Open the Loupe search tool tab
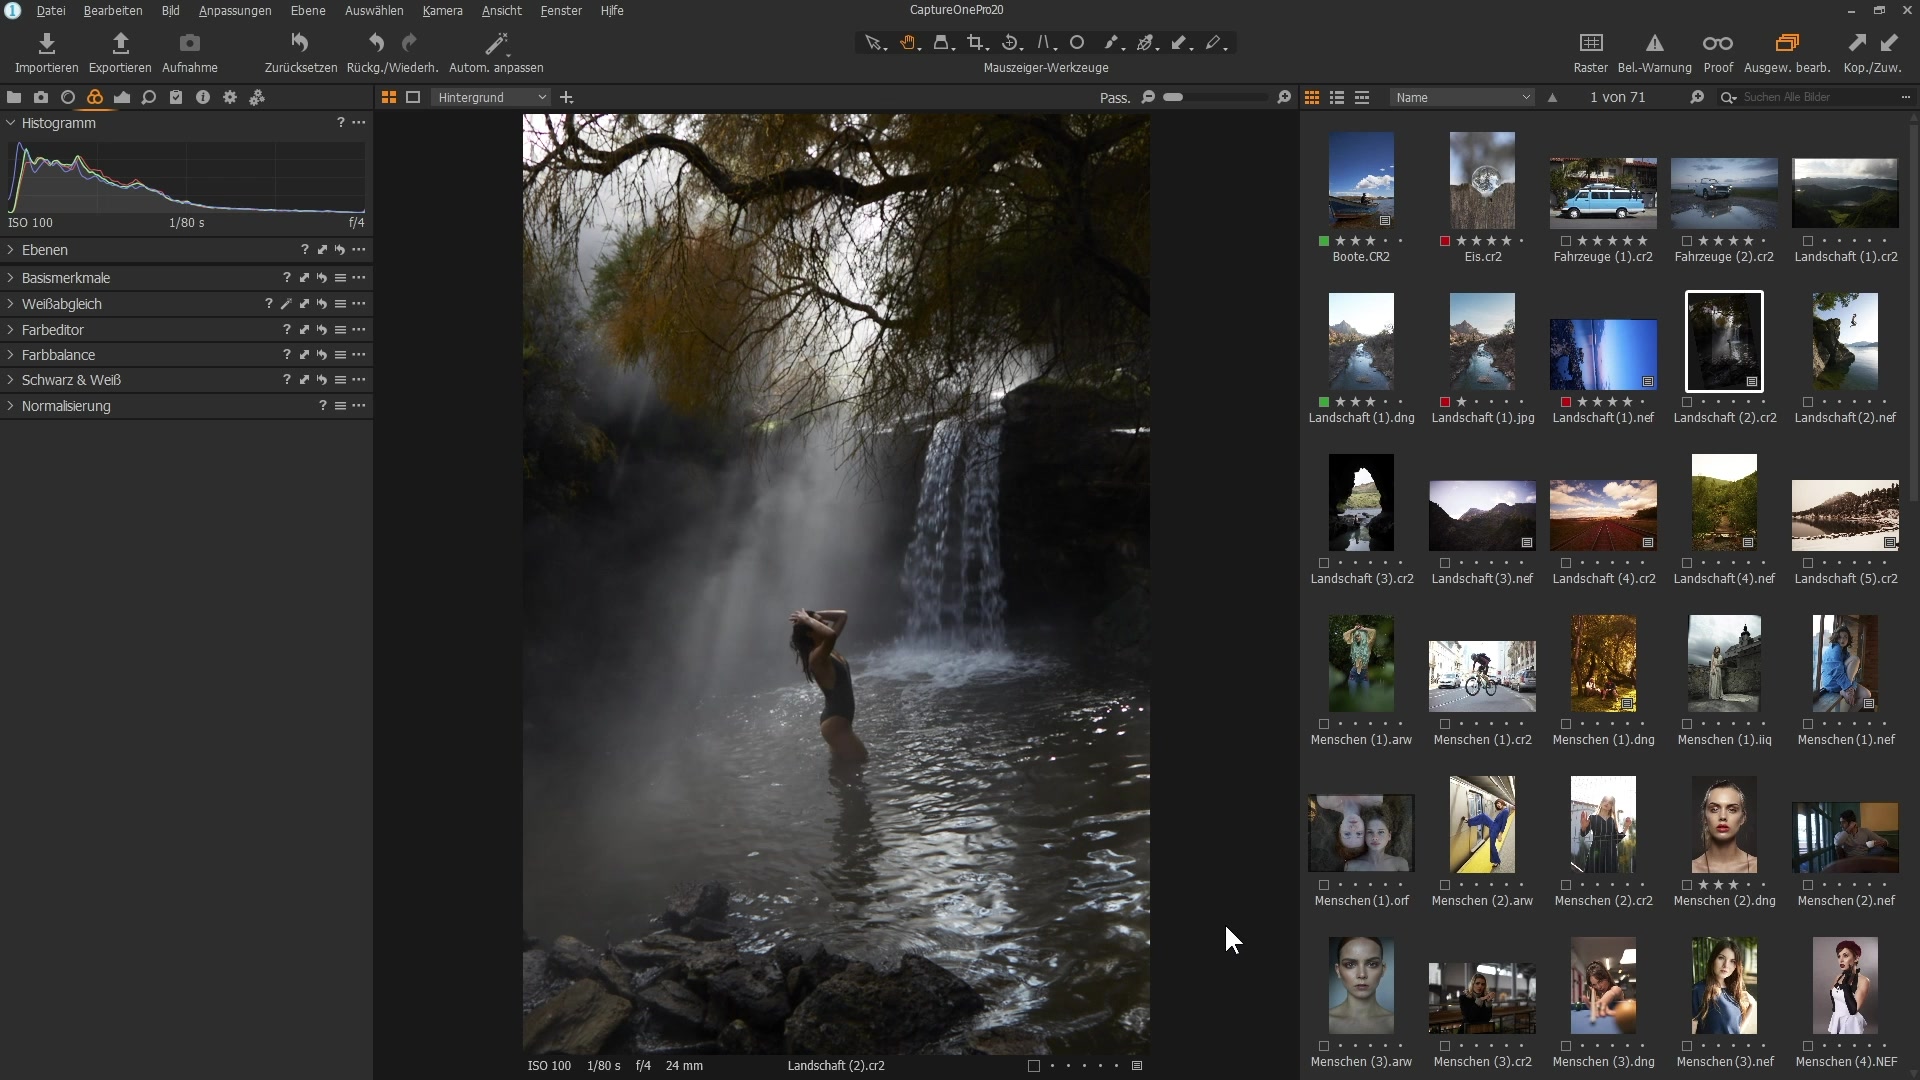The height and width of the screenshot is (1080, 1920). tap(149, 97)
